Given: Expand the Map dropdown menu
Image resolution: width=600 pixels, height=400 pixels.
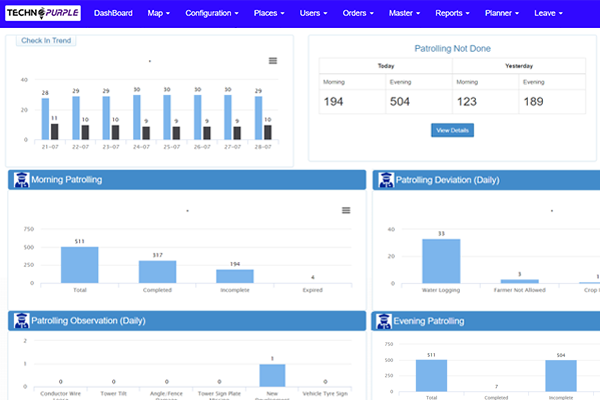Looking at the screenshot, I should (158, 13).
